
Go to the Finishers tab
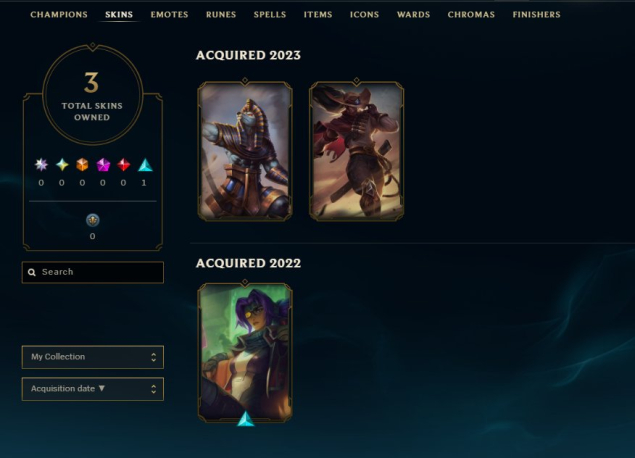coord(536,15)
